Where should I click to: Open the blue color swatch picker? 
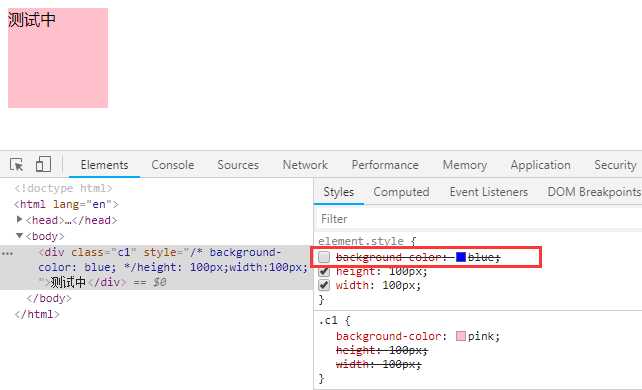point(461,257)
